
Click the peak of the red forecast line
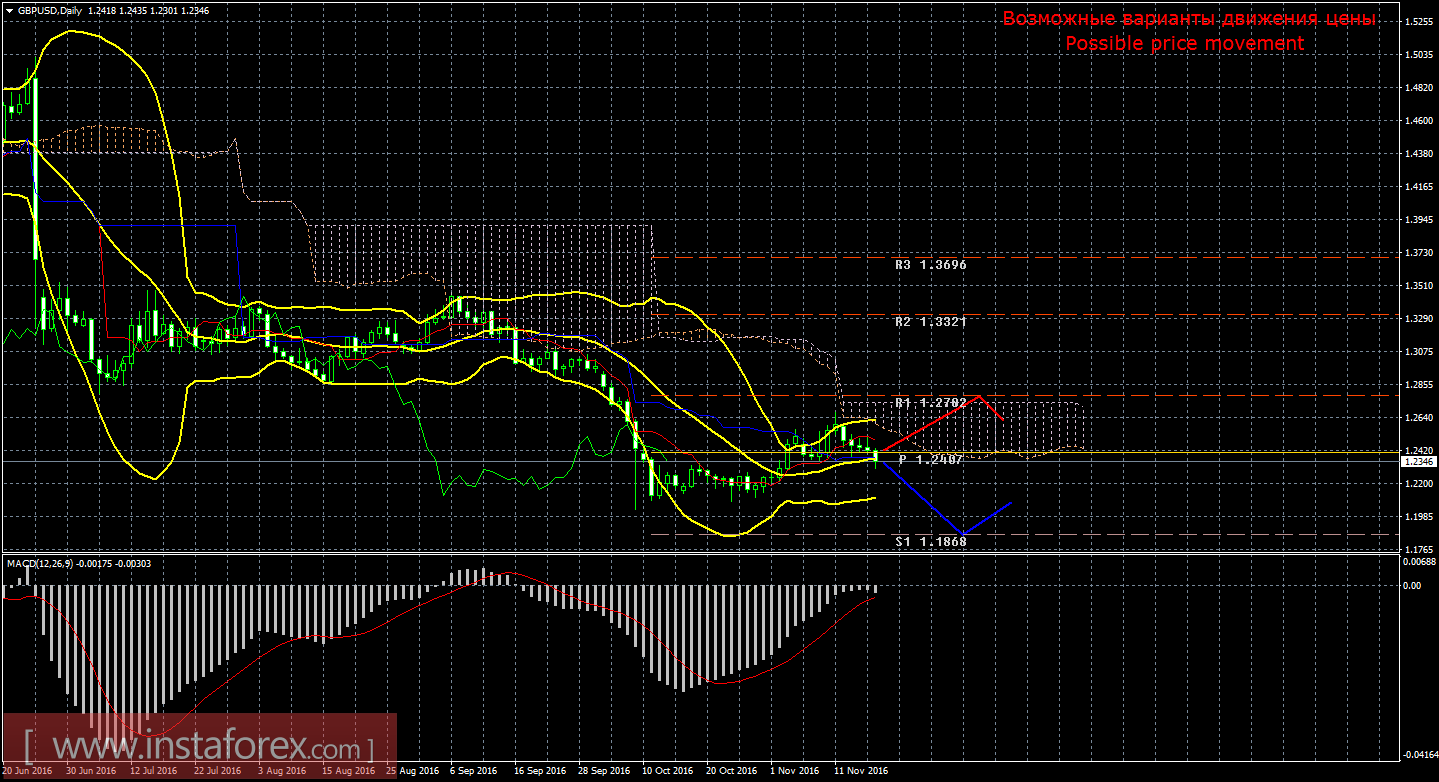[x=981, y=396]
